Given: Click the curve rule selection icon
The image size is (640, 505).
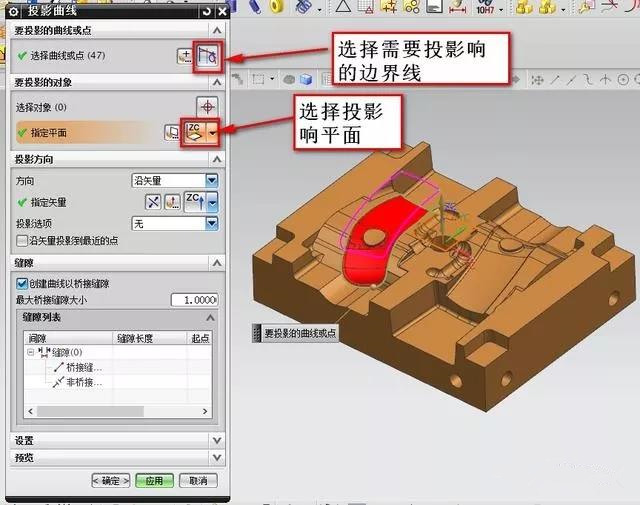Looking at the screenshot, I should 208,55.
